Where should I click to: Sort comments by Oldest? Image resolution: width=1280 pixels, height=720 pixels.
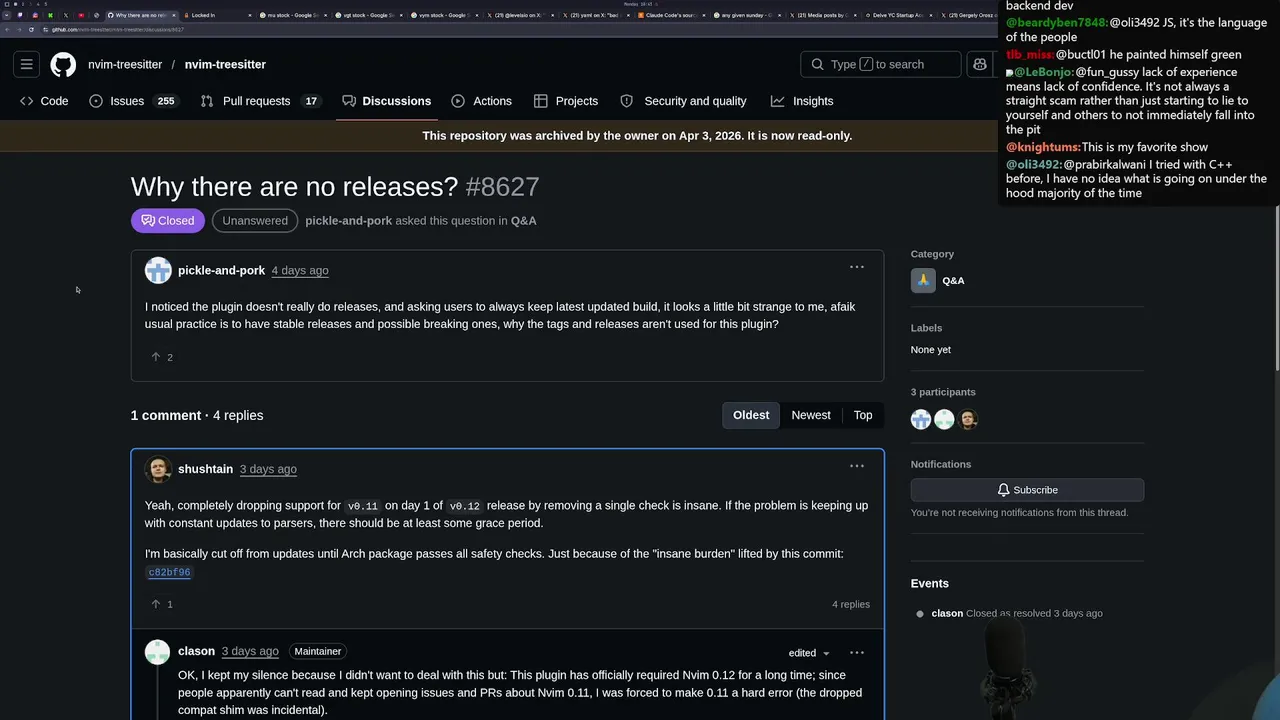(751, 415)
